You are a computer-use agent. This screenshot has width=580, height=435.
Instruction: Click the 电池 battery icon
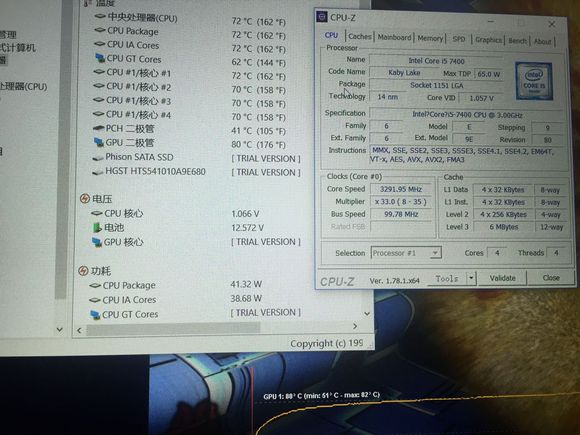pos(97,227)
